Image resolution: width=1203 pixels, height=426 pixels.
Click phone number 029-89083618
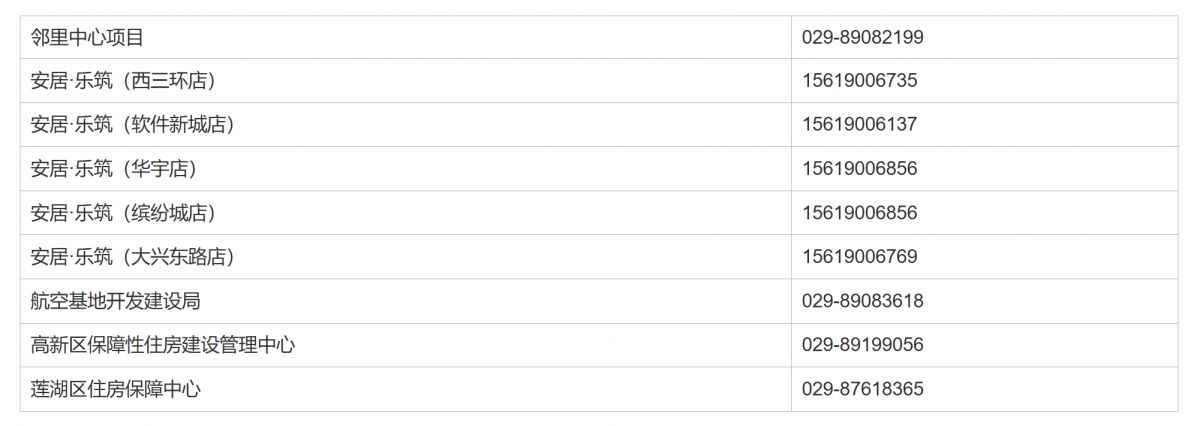(862, 301)
